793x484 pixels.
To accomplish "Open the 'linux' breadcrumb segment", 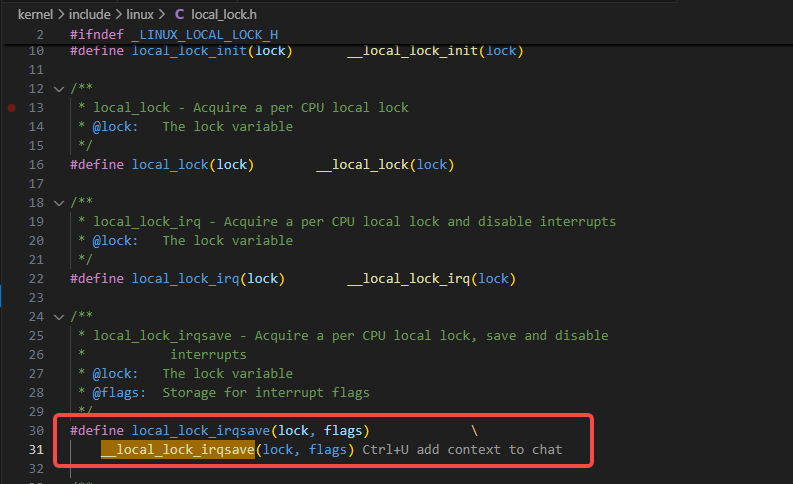I will coord(140,15).
